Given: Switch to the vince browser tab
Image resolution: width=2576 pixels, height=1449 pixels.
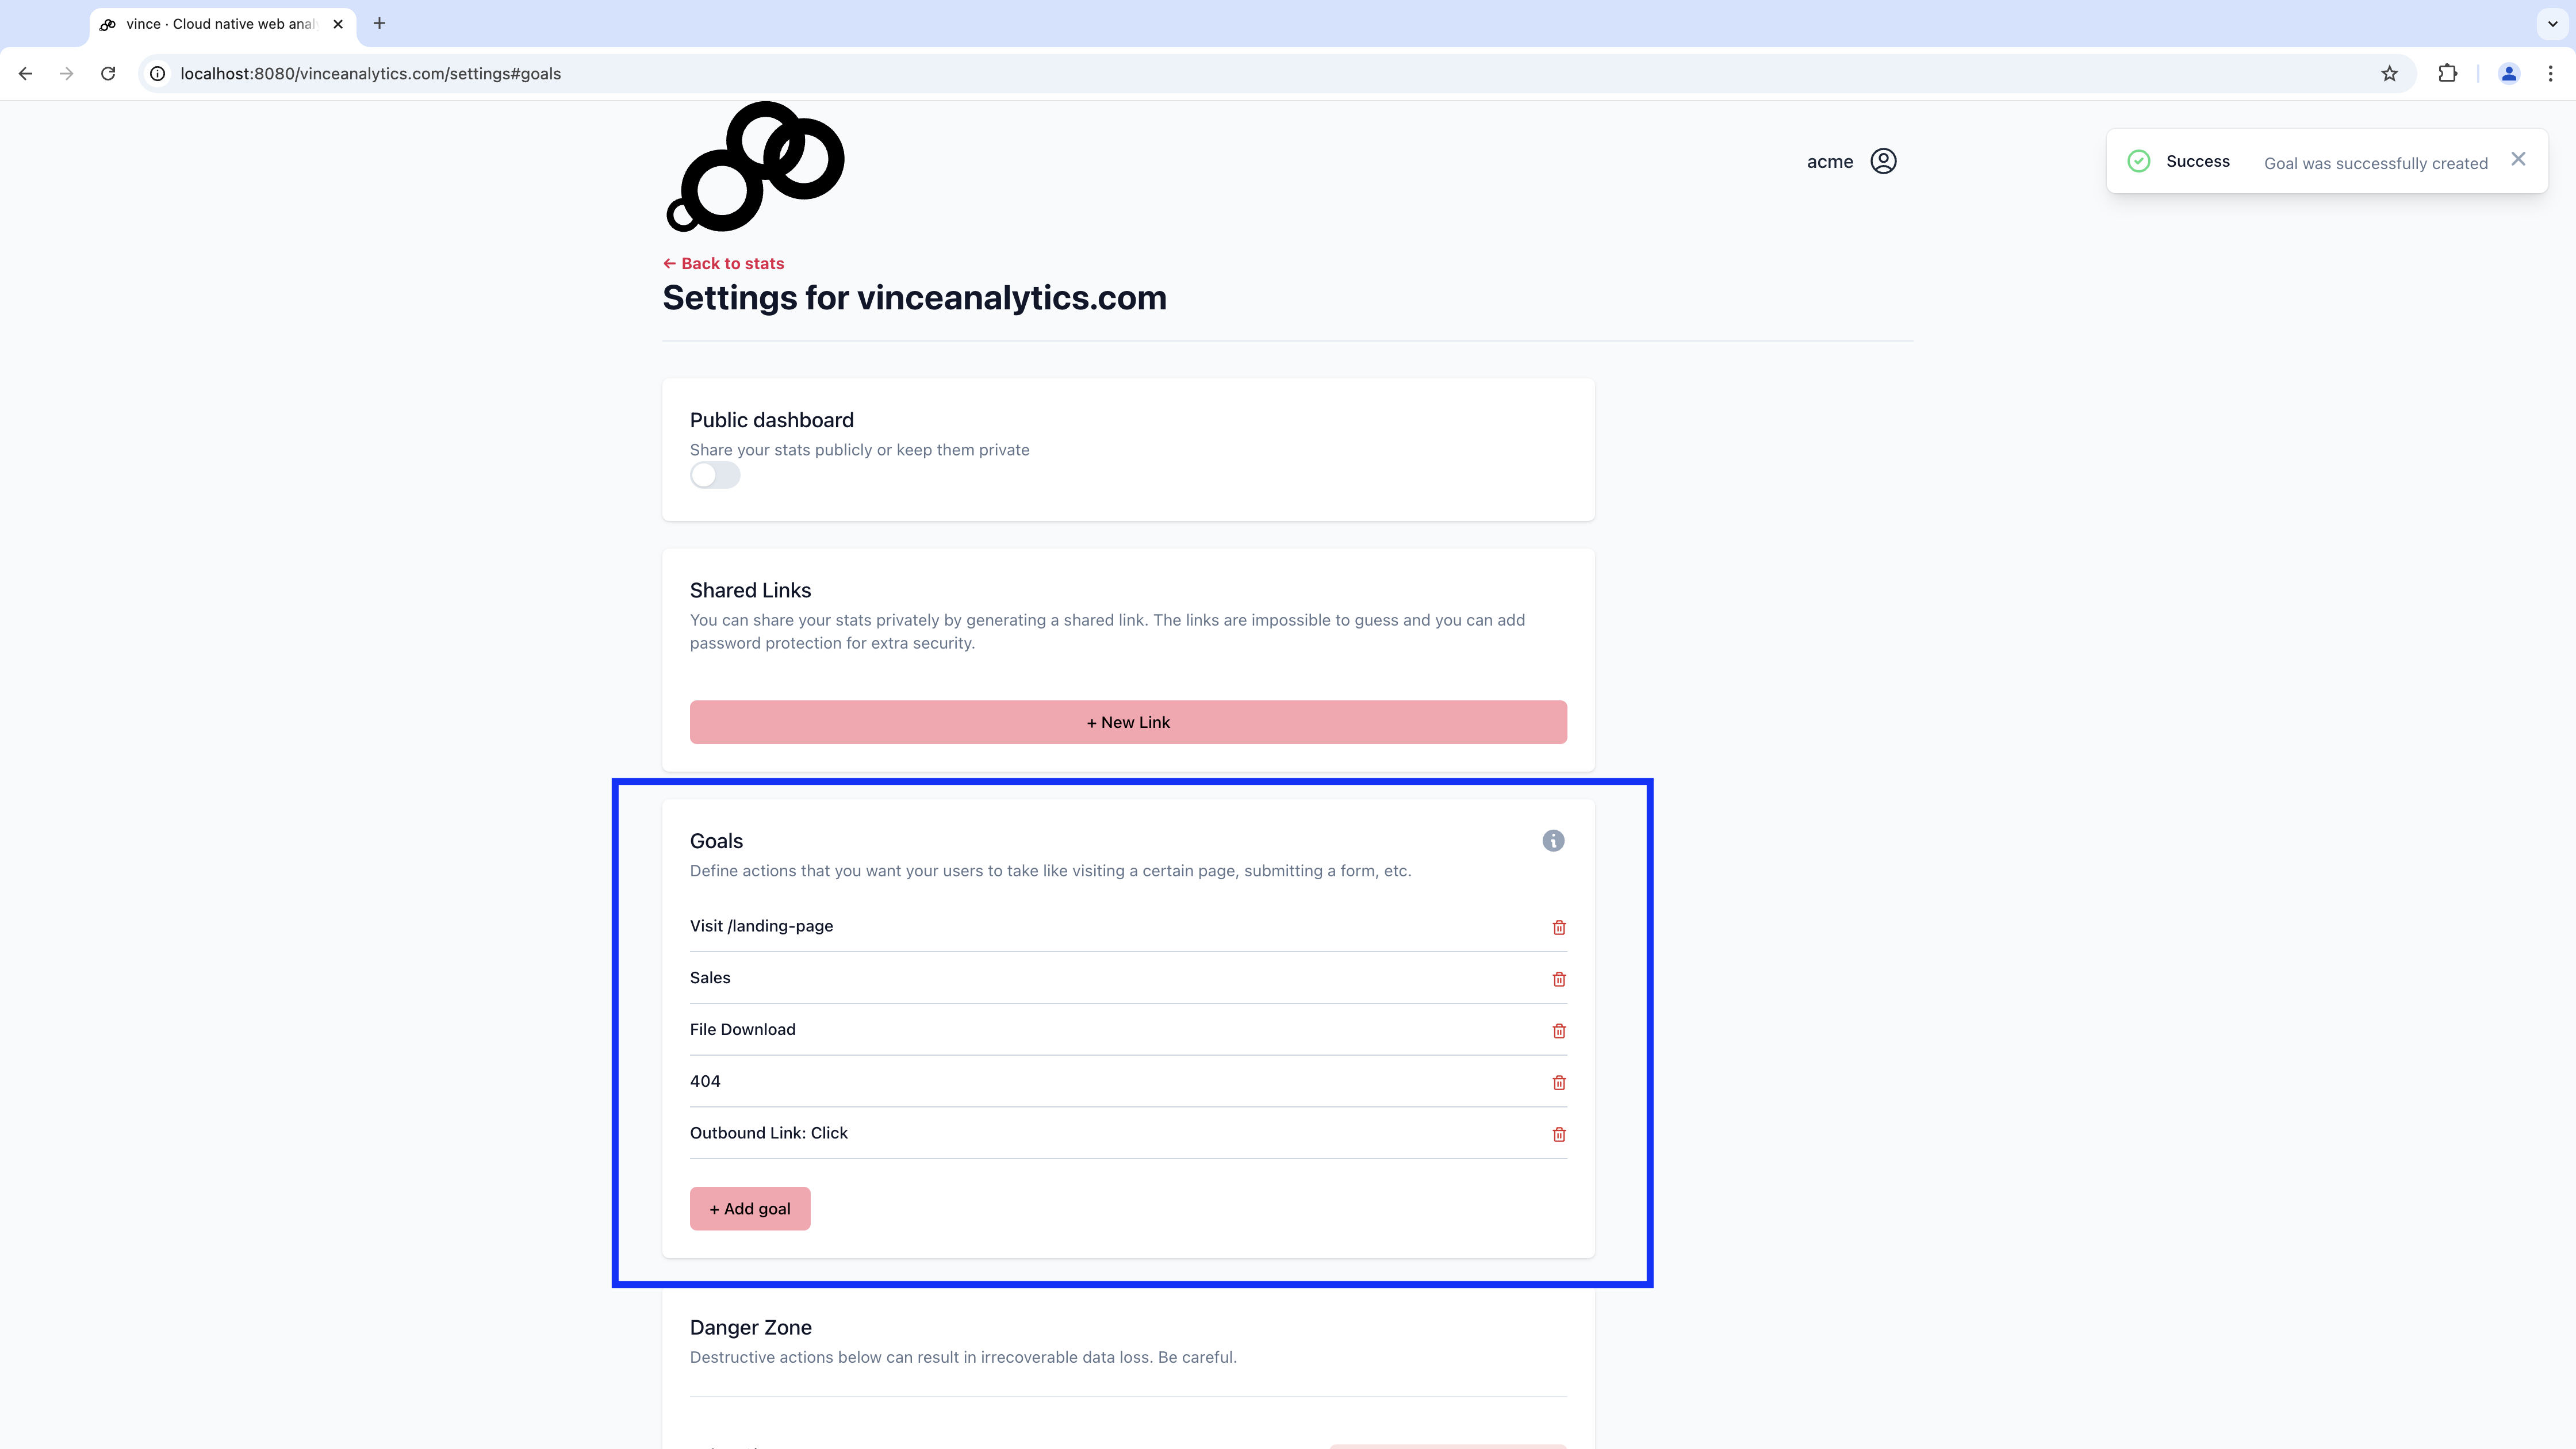Looking at the screenshot, I should pyautogui.click(x=210, y=24).
